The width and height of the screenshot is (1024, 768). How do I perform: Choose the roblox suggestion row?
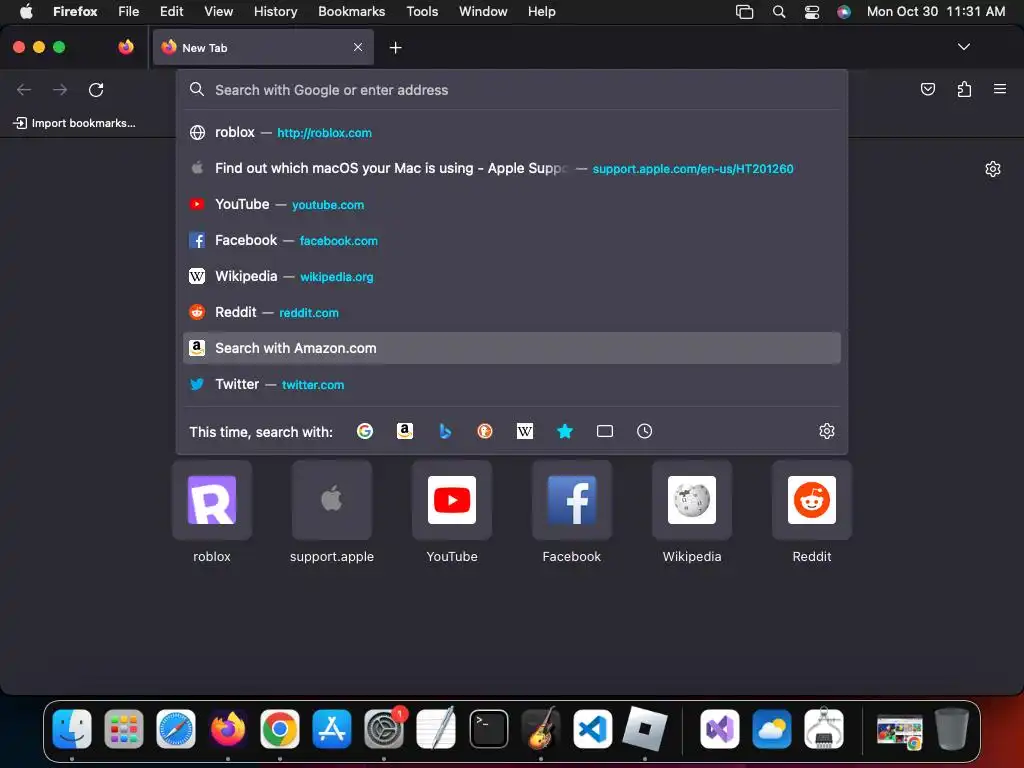point(512,133)
